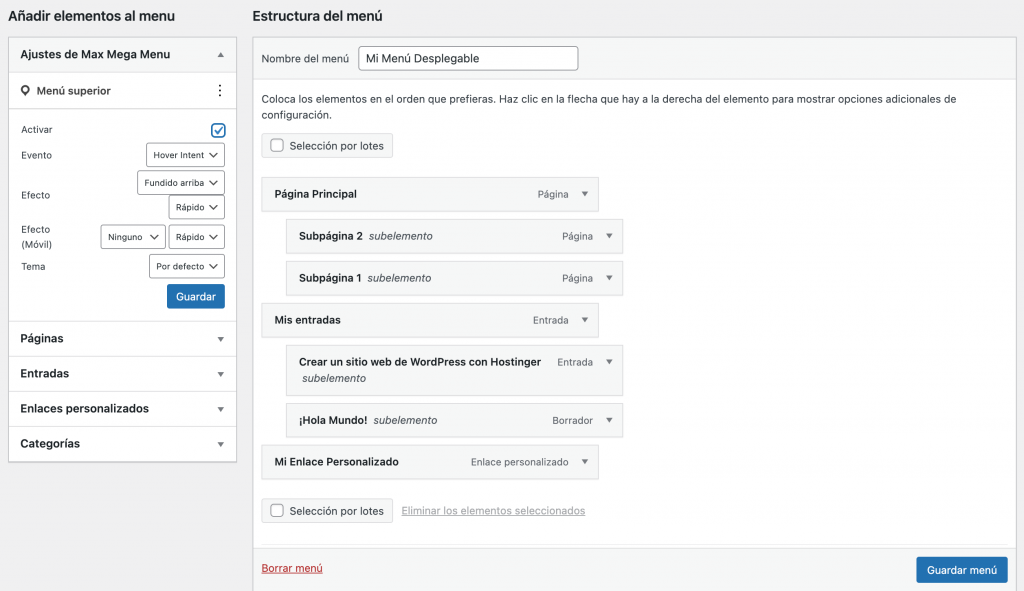
Task: Check the lower Selección por lotes checkbox
Action: [x=276, y=510]
